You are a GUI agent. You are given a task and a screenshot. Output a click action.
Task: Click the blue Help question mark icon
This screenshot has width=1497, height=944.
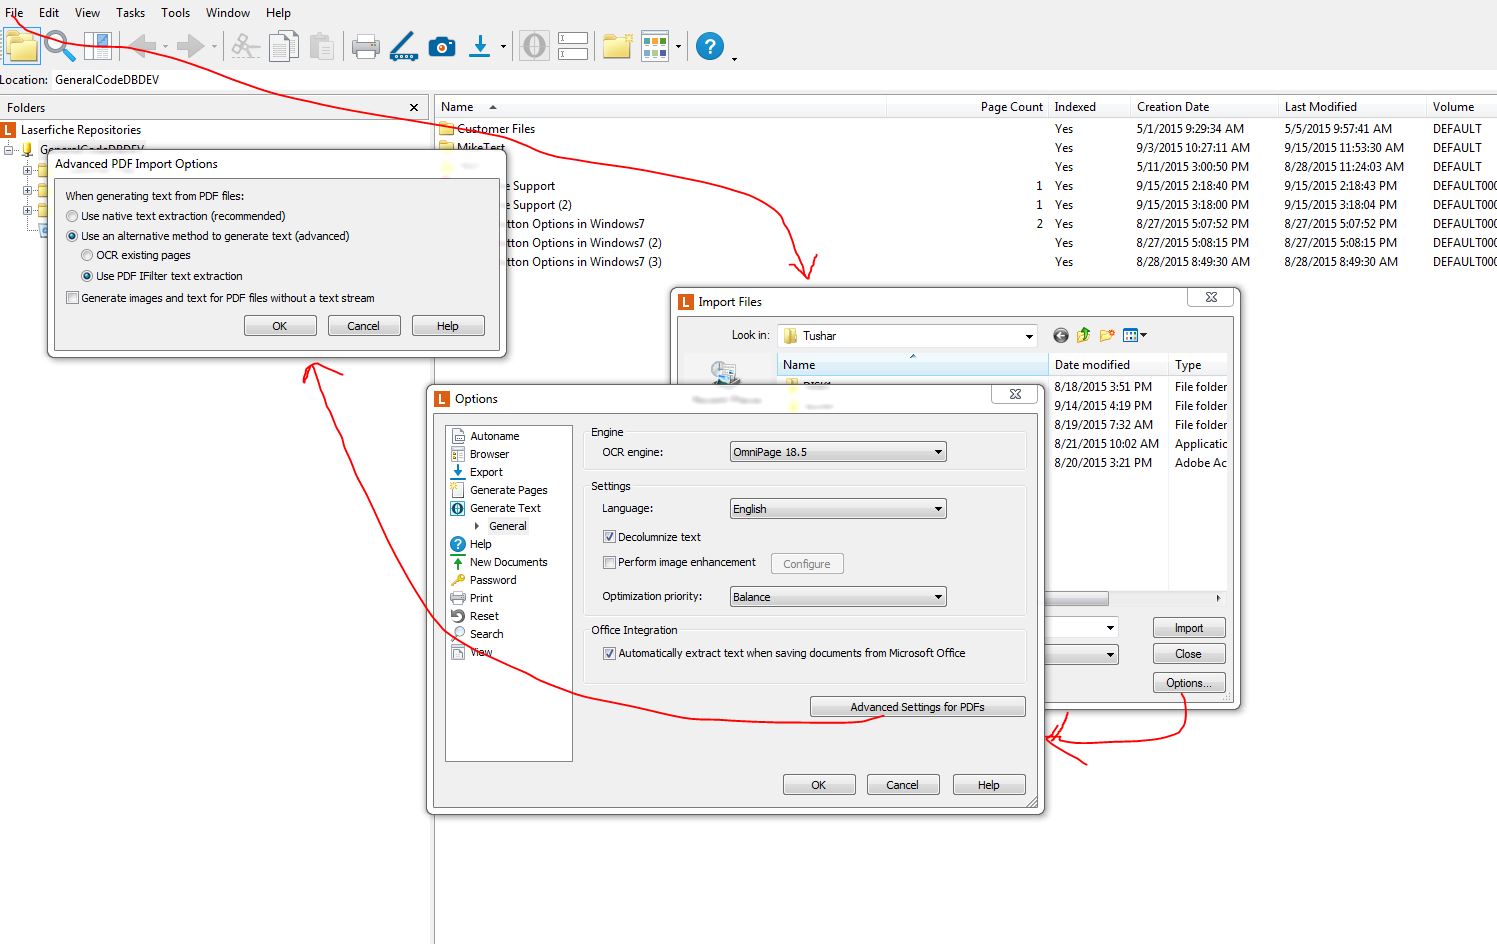709,47
